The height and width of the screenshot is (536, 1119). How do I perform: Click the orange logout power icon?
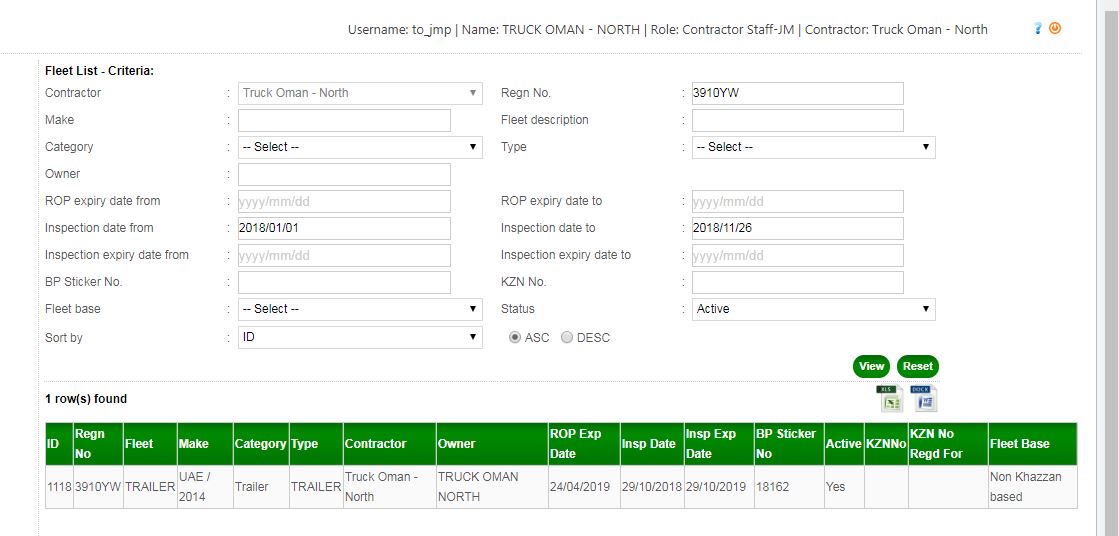click(x=1055, y=29)
